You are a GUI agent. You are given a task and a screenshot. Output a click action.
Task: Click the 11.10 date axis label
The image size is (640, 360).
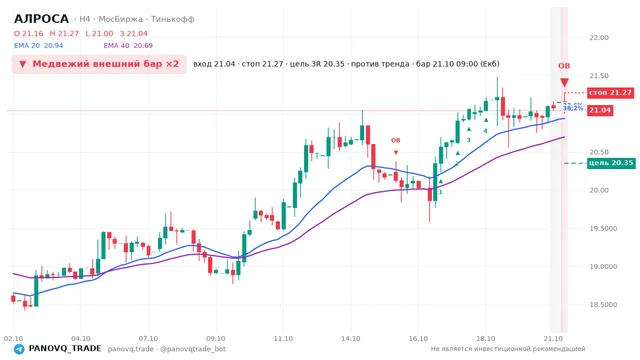click(283, 339)
